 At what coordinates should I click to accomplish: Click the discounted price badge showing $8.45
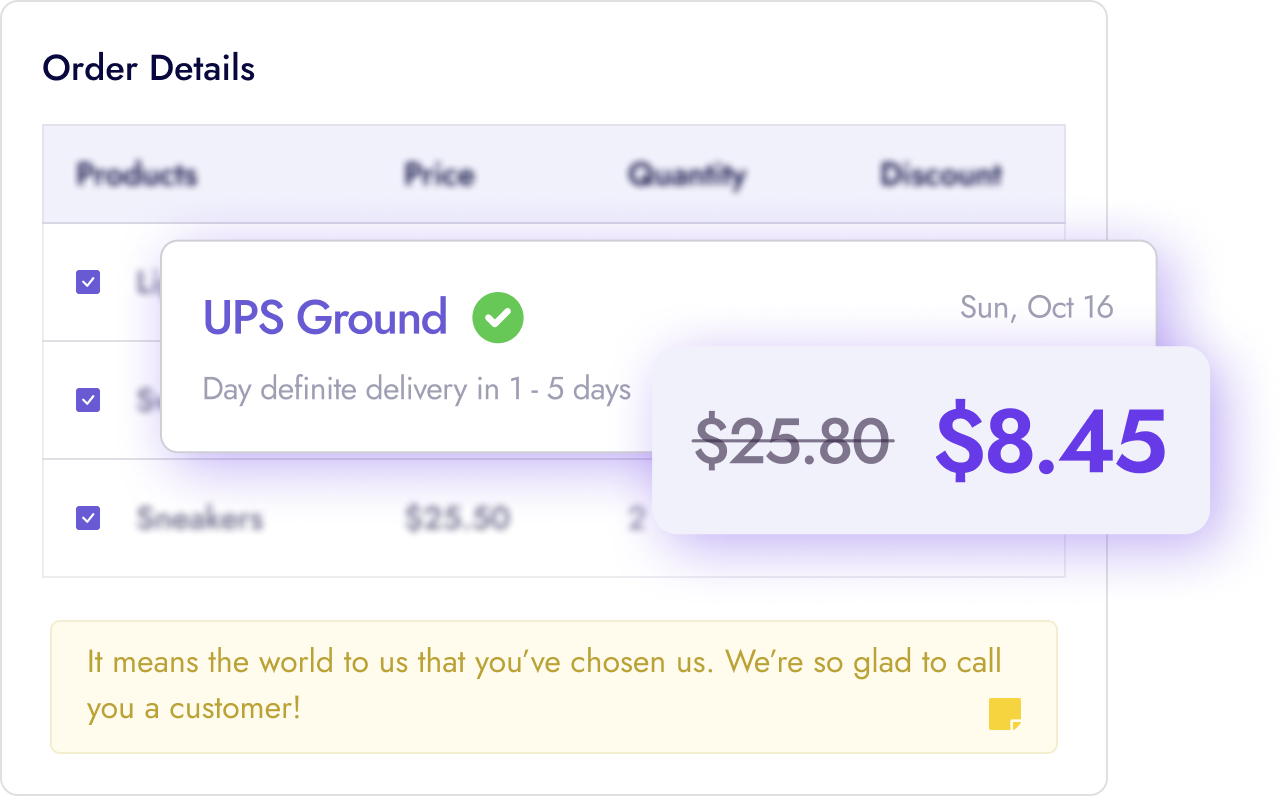pyautogui.click(x=1050, y=440)
